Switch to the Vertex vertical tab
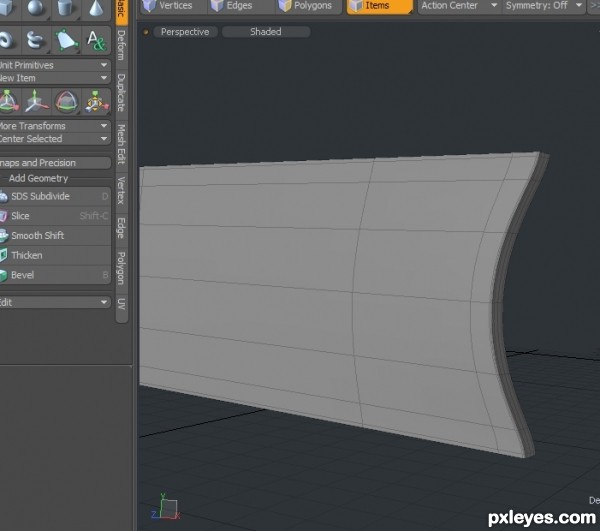Screen dimensions: 600x531 [121, 191]
